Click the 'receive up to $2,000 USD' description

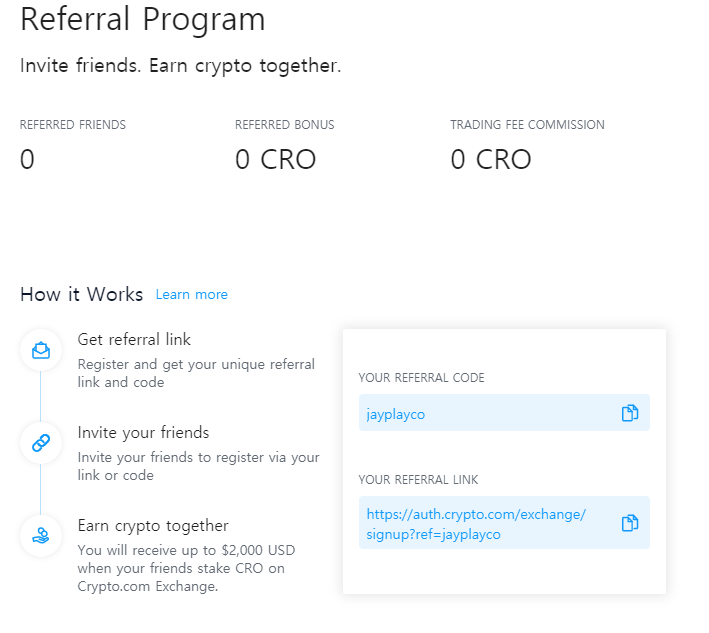pos(186,568)
